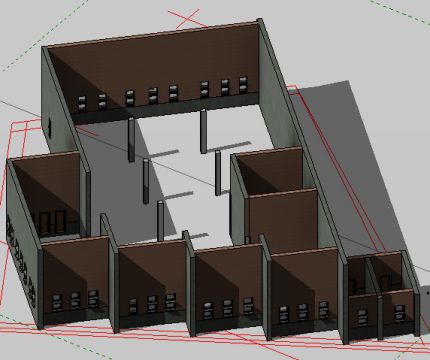Viewport: 430px width, 360px height.
Task: Select the small dark window on the left outer wall
Action: 50,129
